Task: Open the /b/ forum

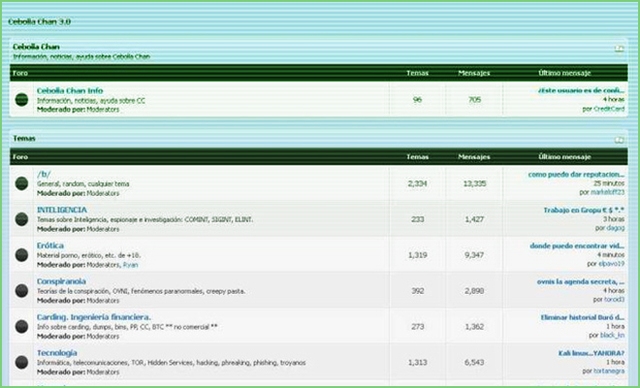Action: 44,174
